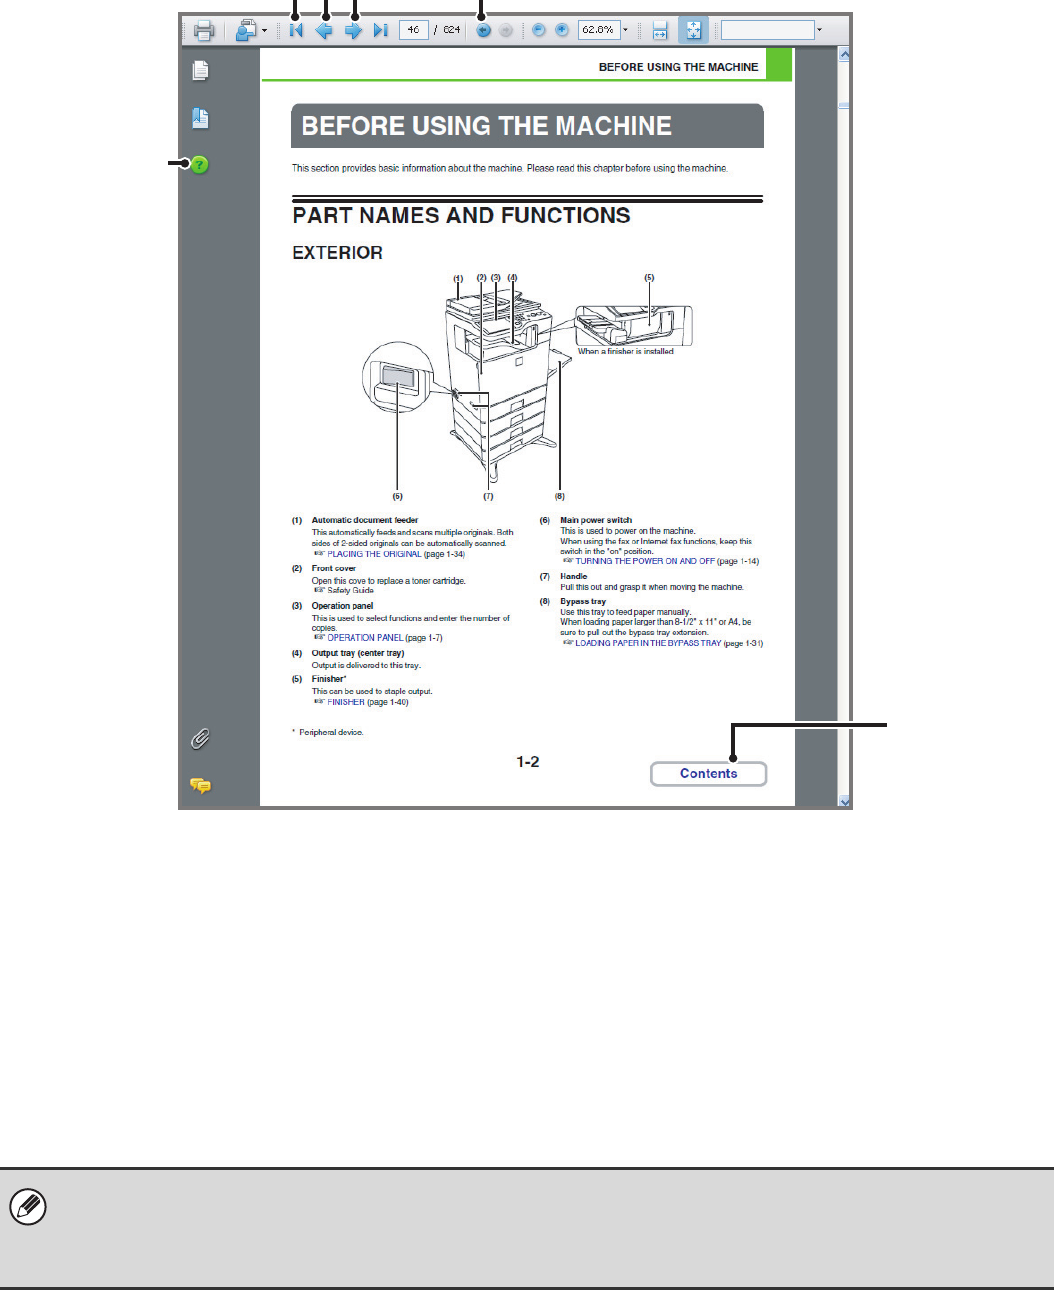The image size is (1054, 1290).
Task: Click the zoom in plus button
Action: point(562,30)
